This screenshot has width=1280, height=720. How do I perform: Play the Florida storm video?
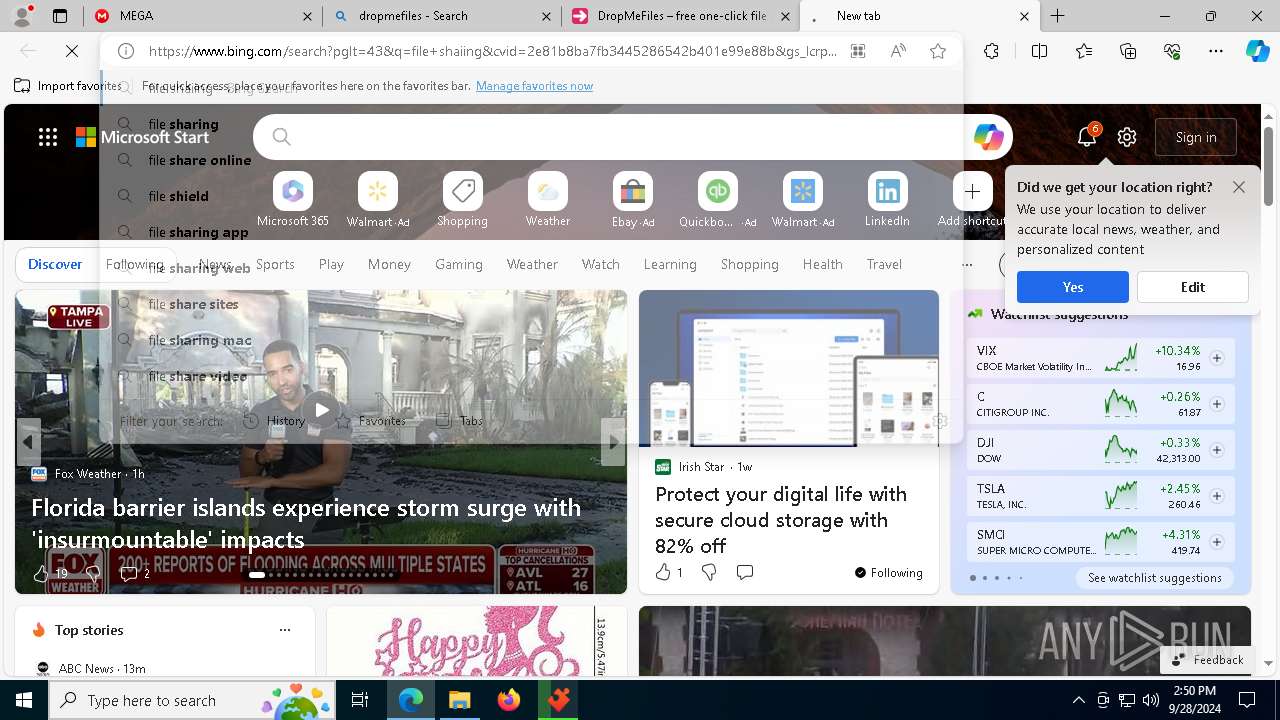(x=321, y=409)
